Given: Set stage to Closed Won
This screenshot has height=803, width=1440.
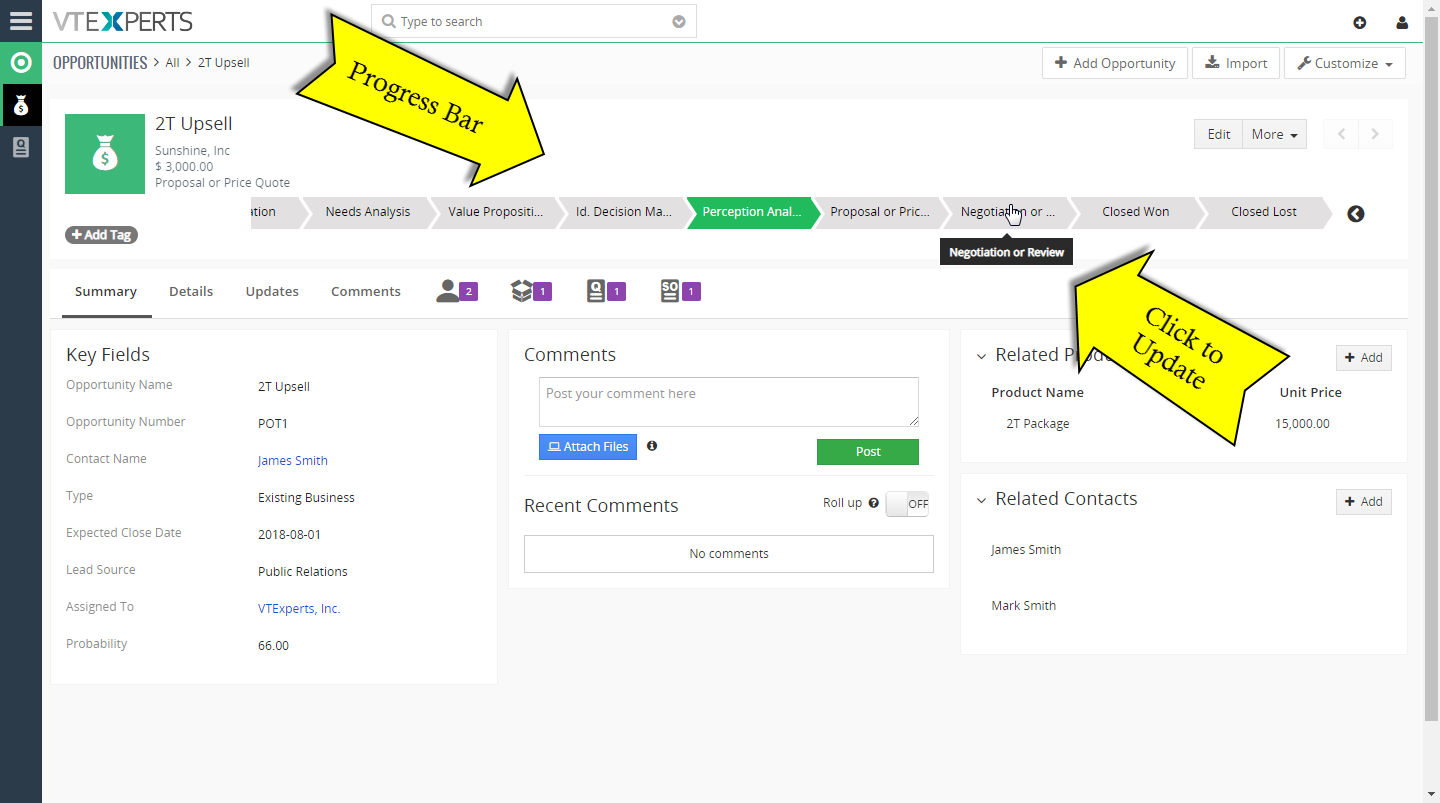Looking at the screenshot, I should click(1135, 212).
